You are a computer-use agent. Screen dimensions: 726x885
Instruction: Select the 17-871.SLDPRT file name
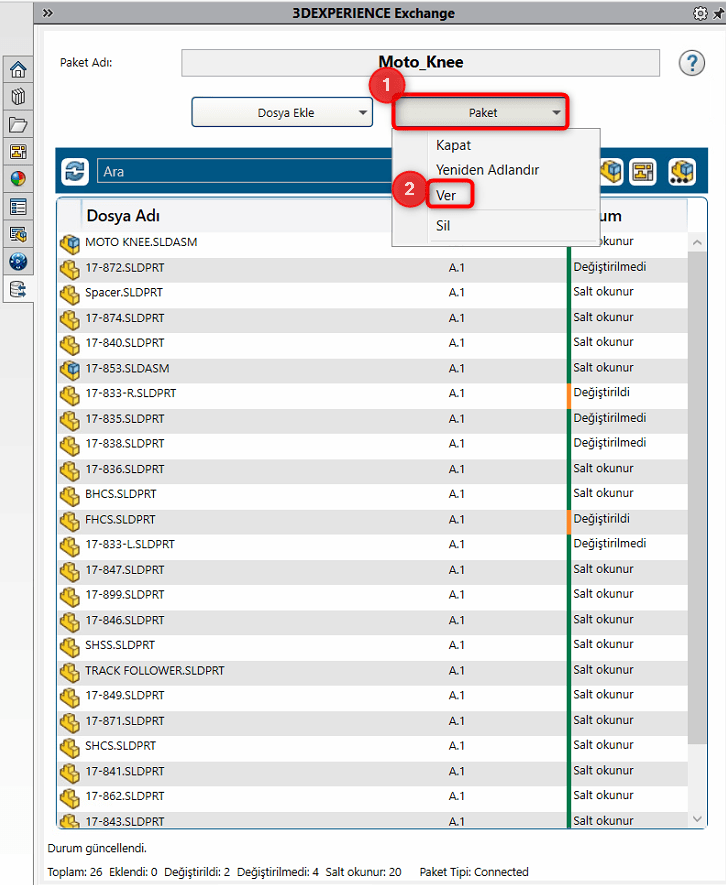(x=125, y=721)
